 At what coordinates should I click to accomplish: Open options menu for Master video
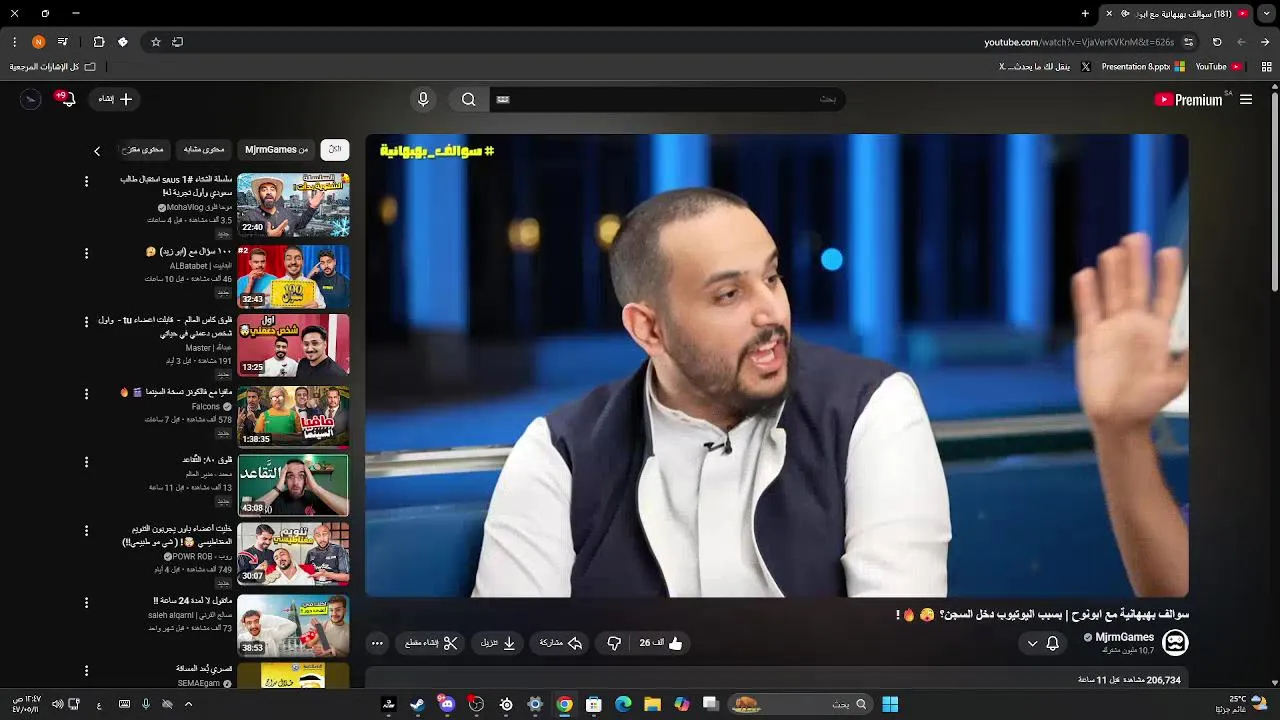(86, 322)
